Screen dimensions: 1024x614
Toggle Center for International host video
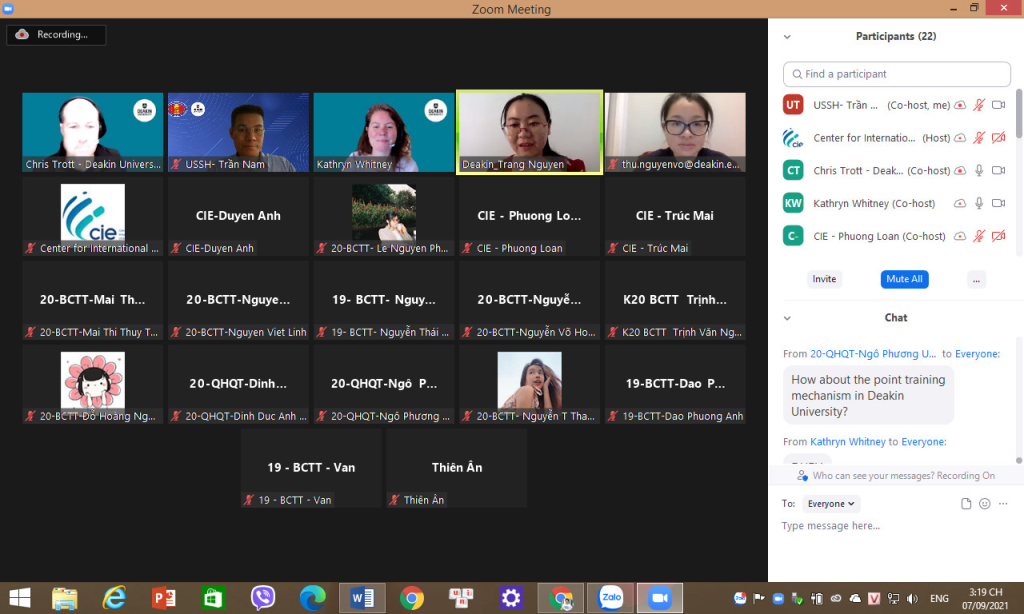pyautogui.click(x=998, y=138)
